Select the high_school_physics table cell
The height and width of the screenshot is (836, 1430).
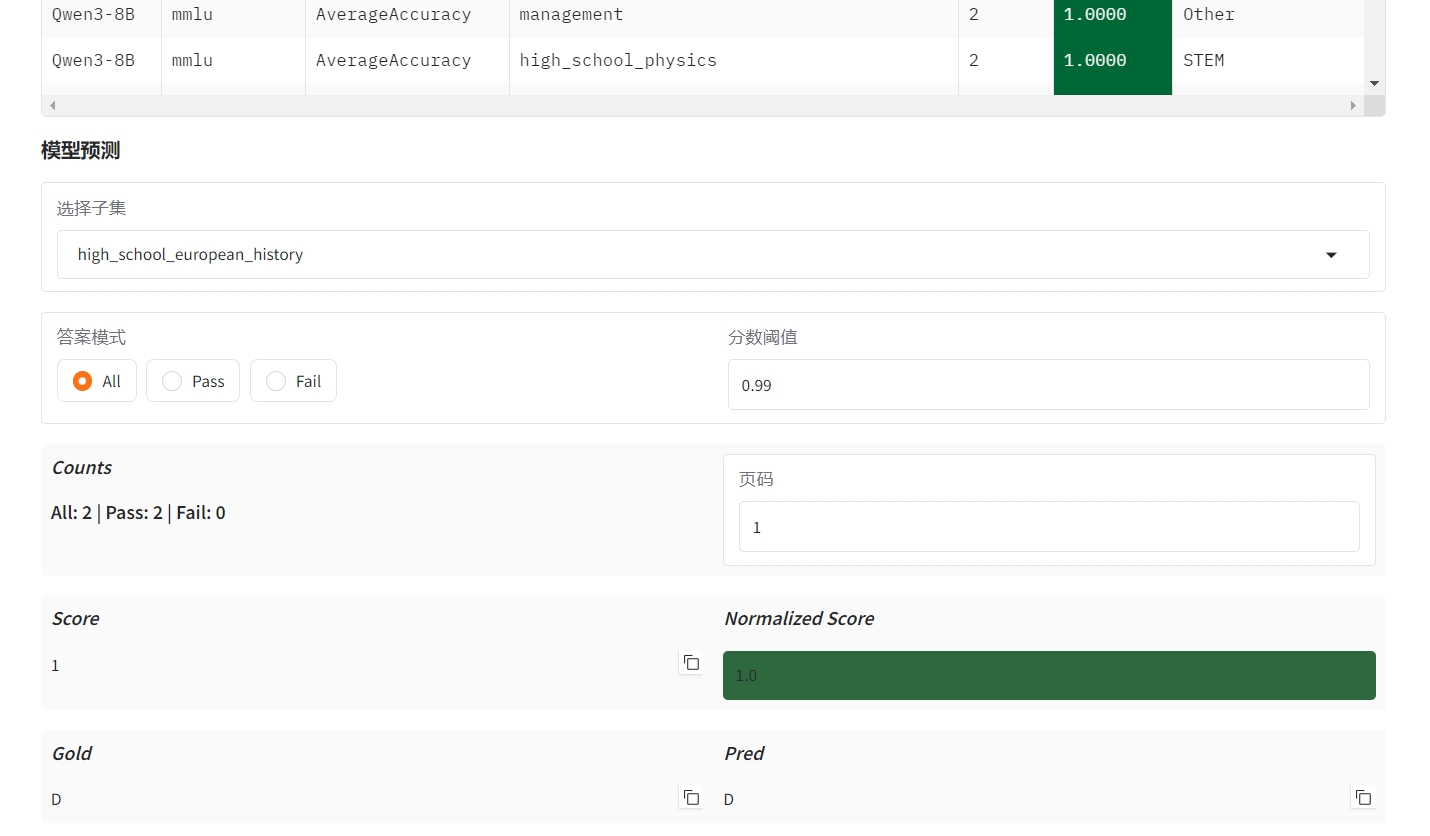click(618, 61)
